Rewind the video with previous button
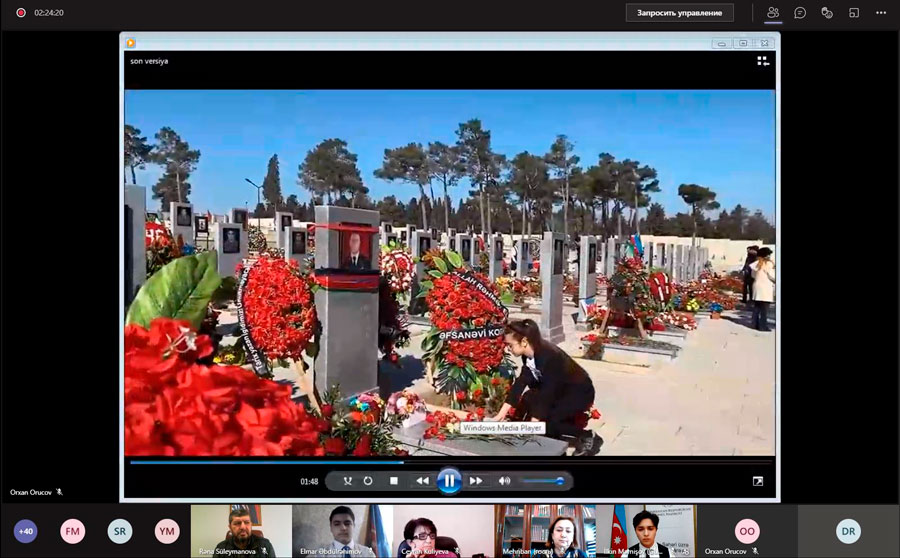900x558 pixels. (x=422, y=481)
